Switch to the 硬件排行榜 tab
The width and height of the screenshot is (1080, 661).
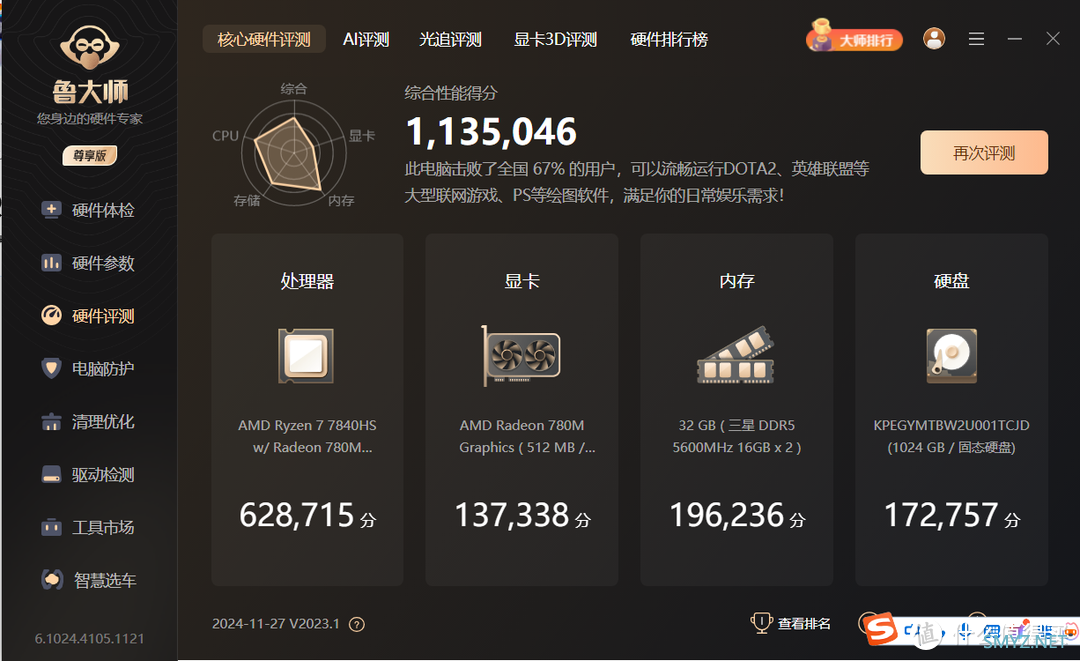click(669, 39)
